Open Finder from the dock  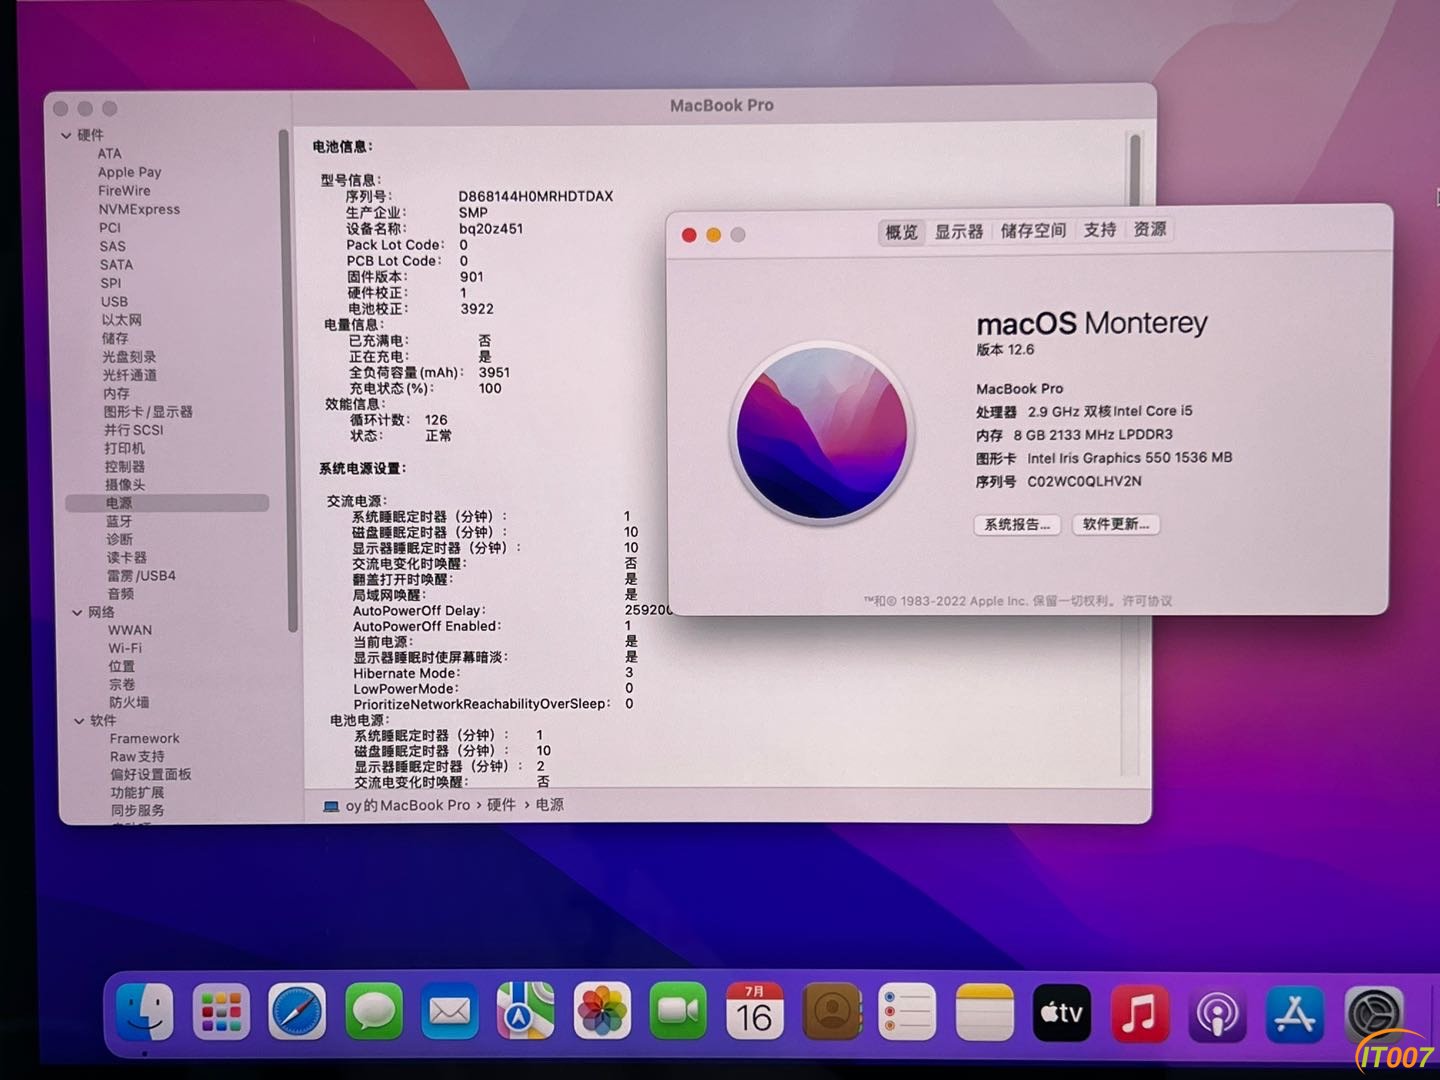[x=145, y=1011]
